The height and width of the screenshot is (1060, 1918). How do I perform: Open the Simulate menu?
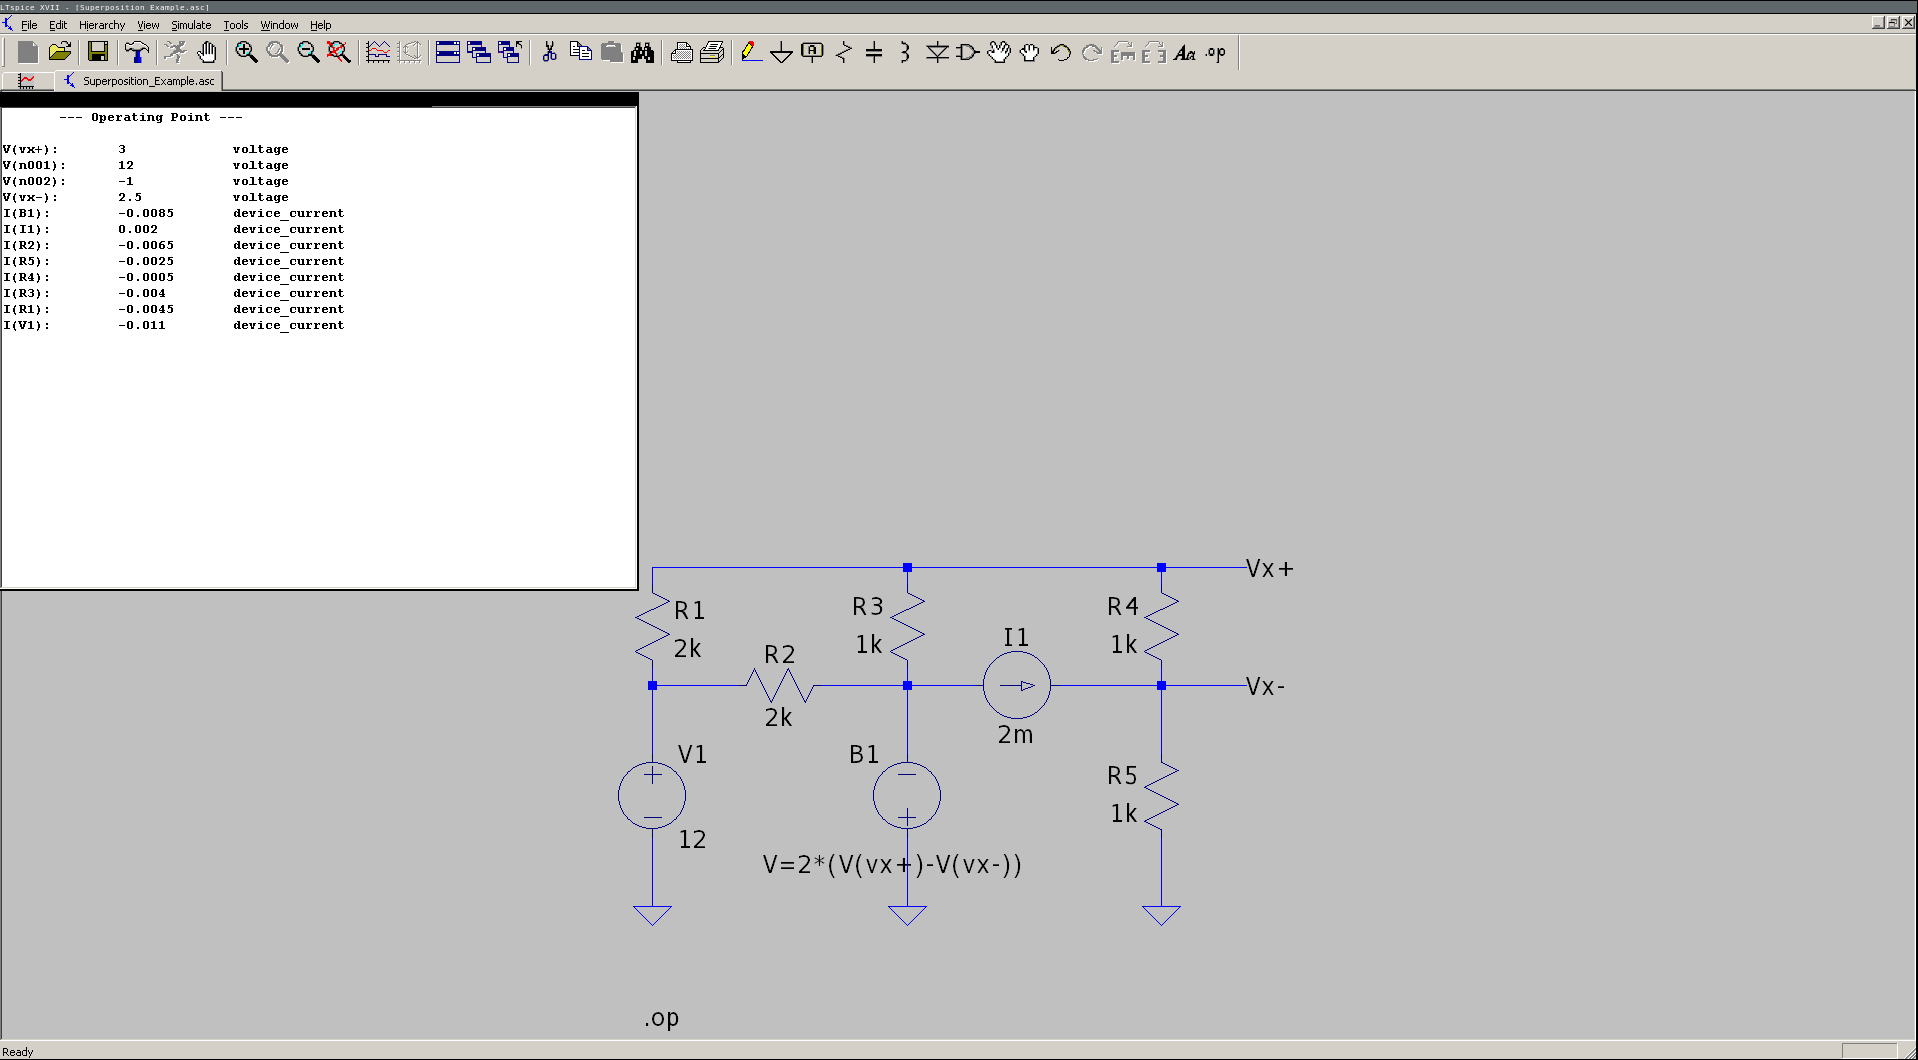[190, 25]
